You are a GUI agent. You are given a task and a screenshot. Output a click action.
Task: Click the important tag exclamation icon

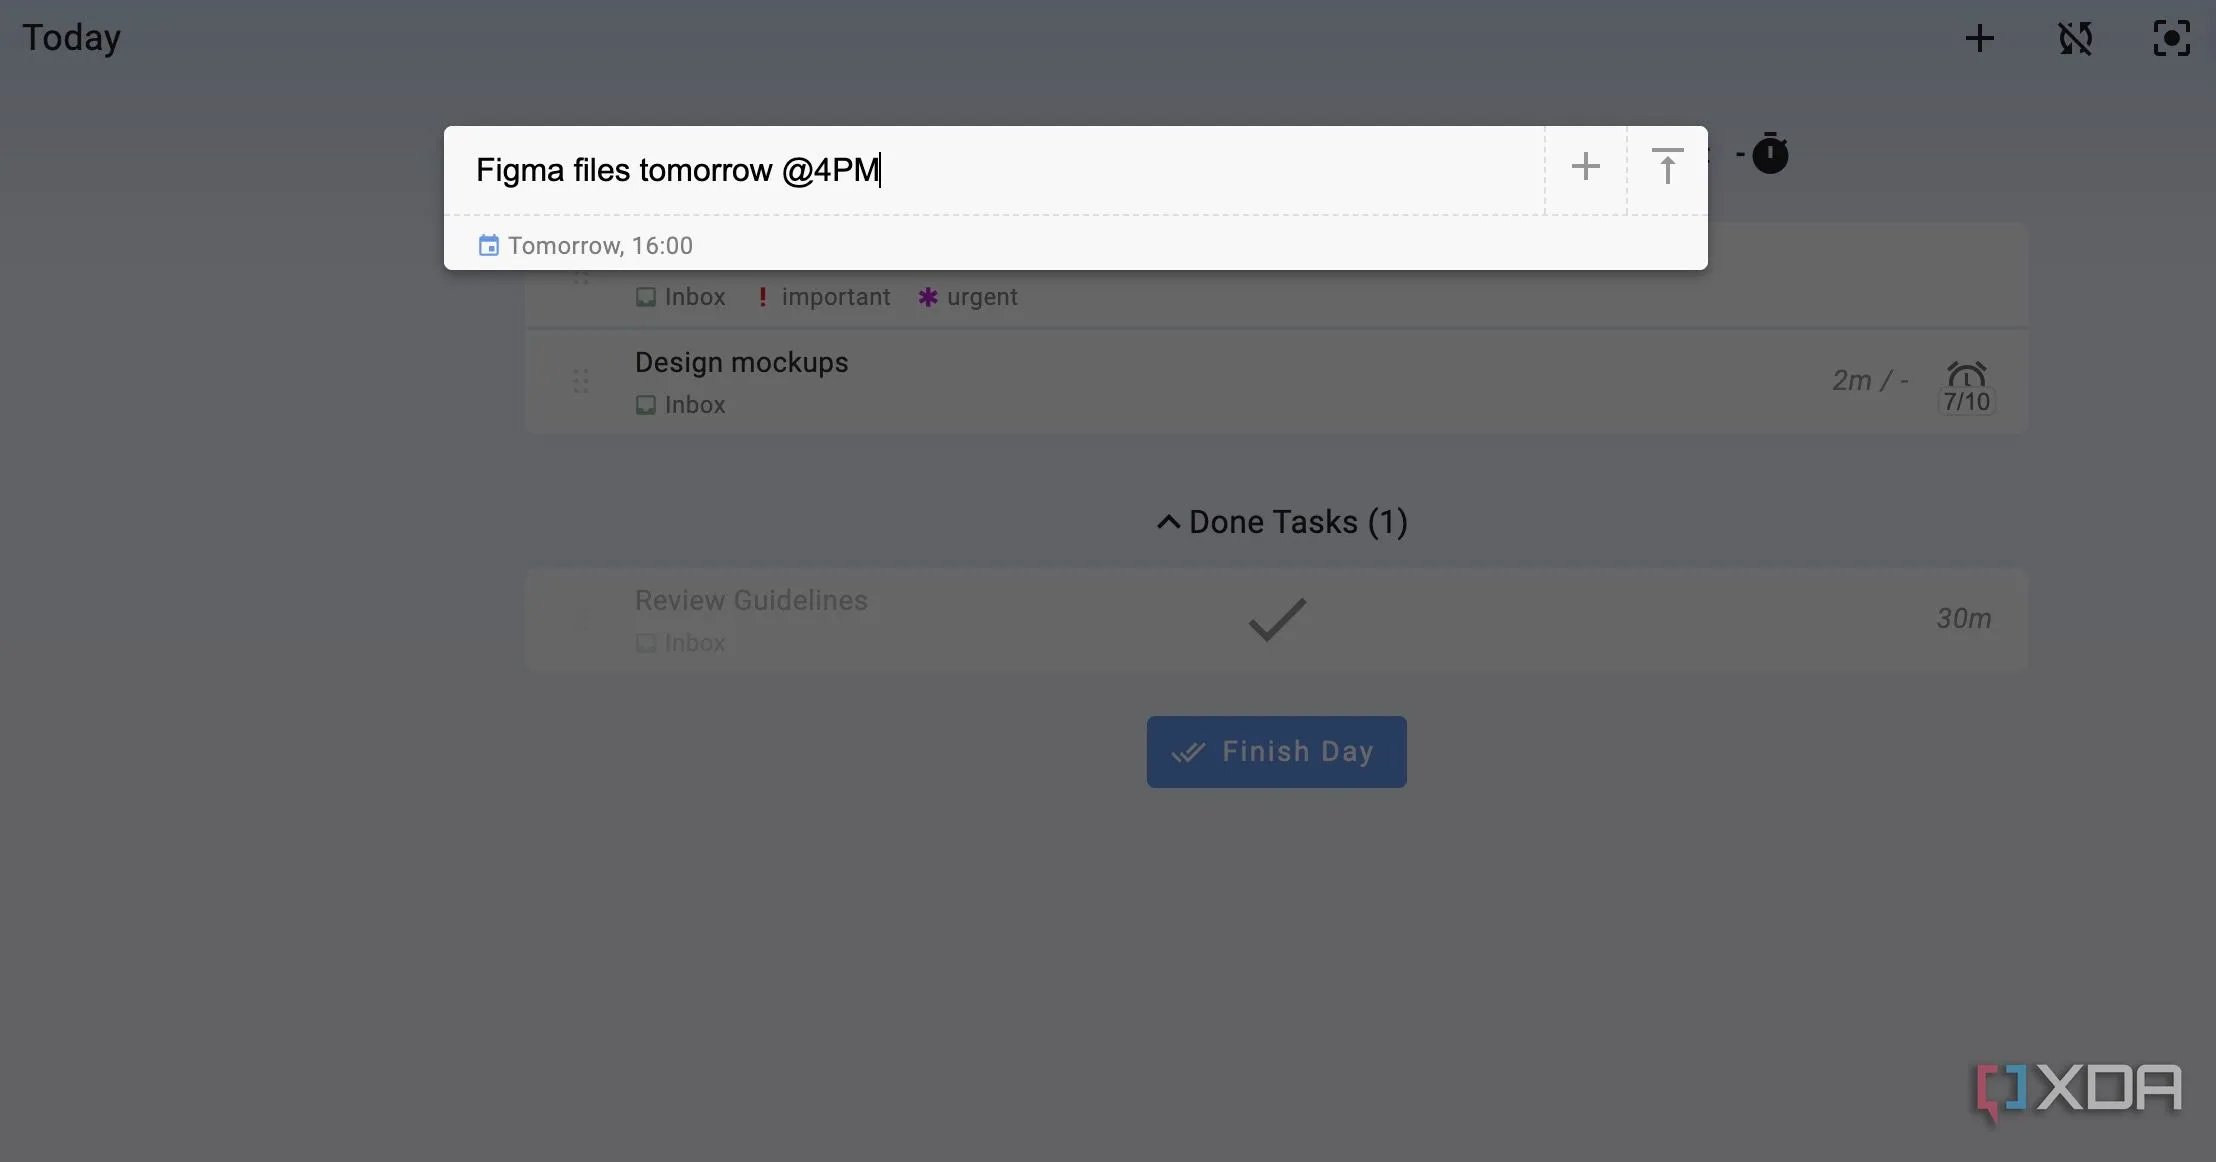[762, 297]
